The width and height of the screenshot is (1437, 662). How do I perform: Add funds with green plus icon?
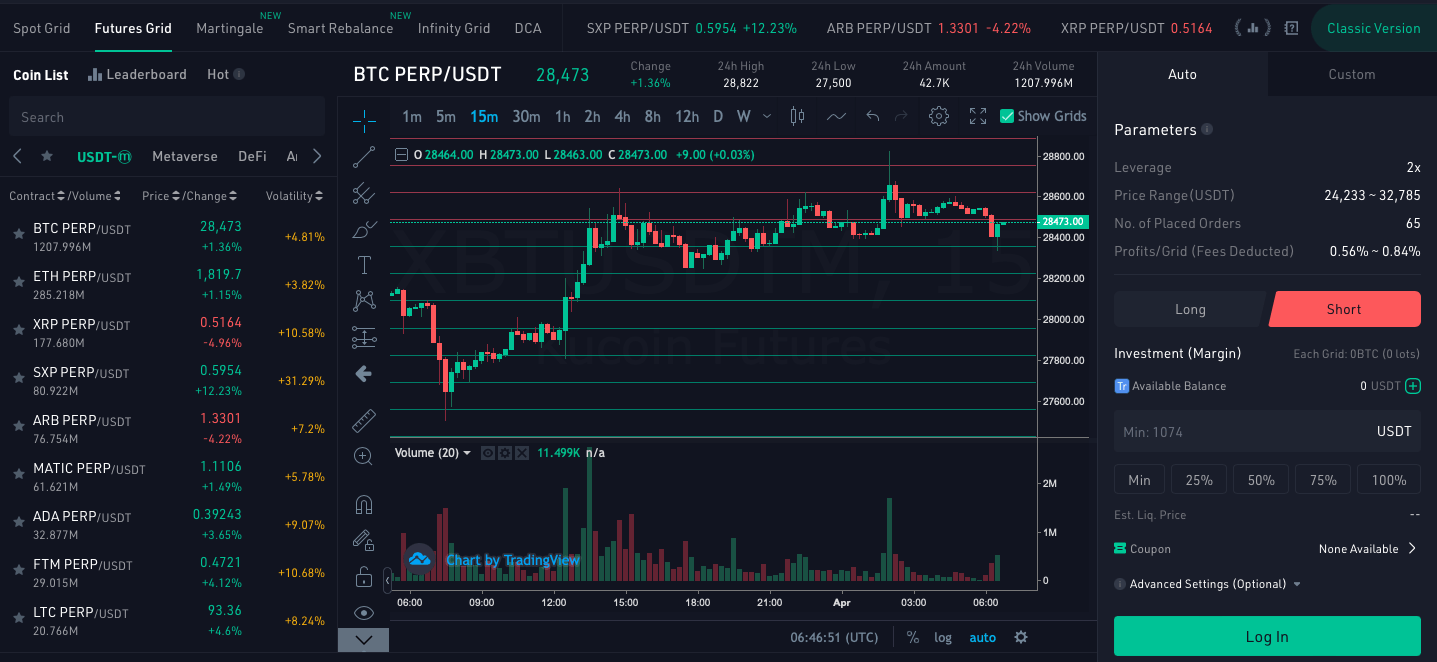1413,386
